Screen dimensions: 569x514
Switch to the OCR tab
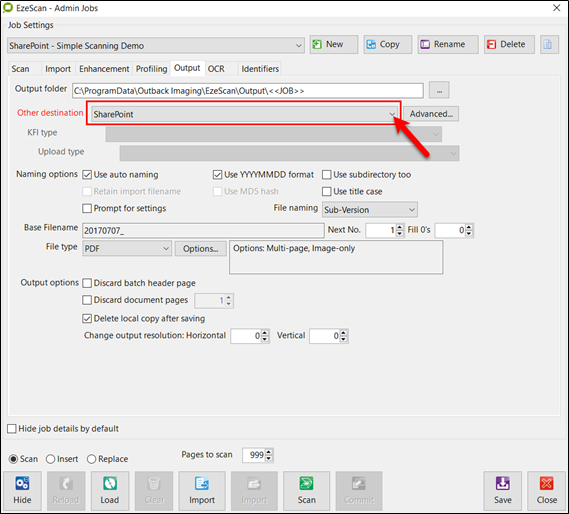click(216, 69)
